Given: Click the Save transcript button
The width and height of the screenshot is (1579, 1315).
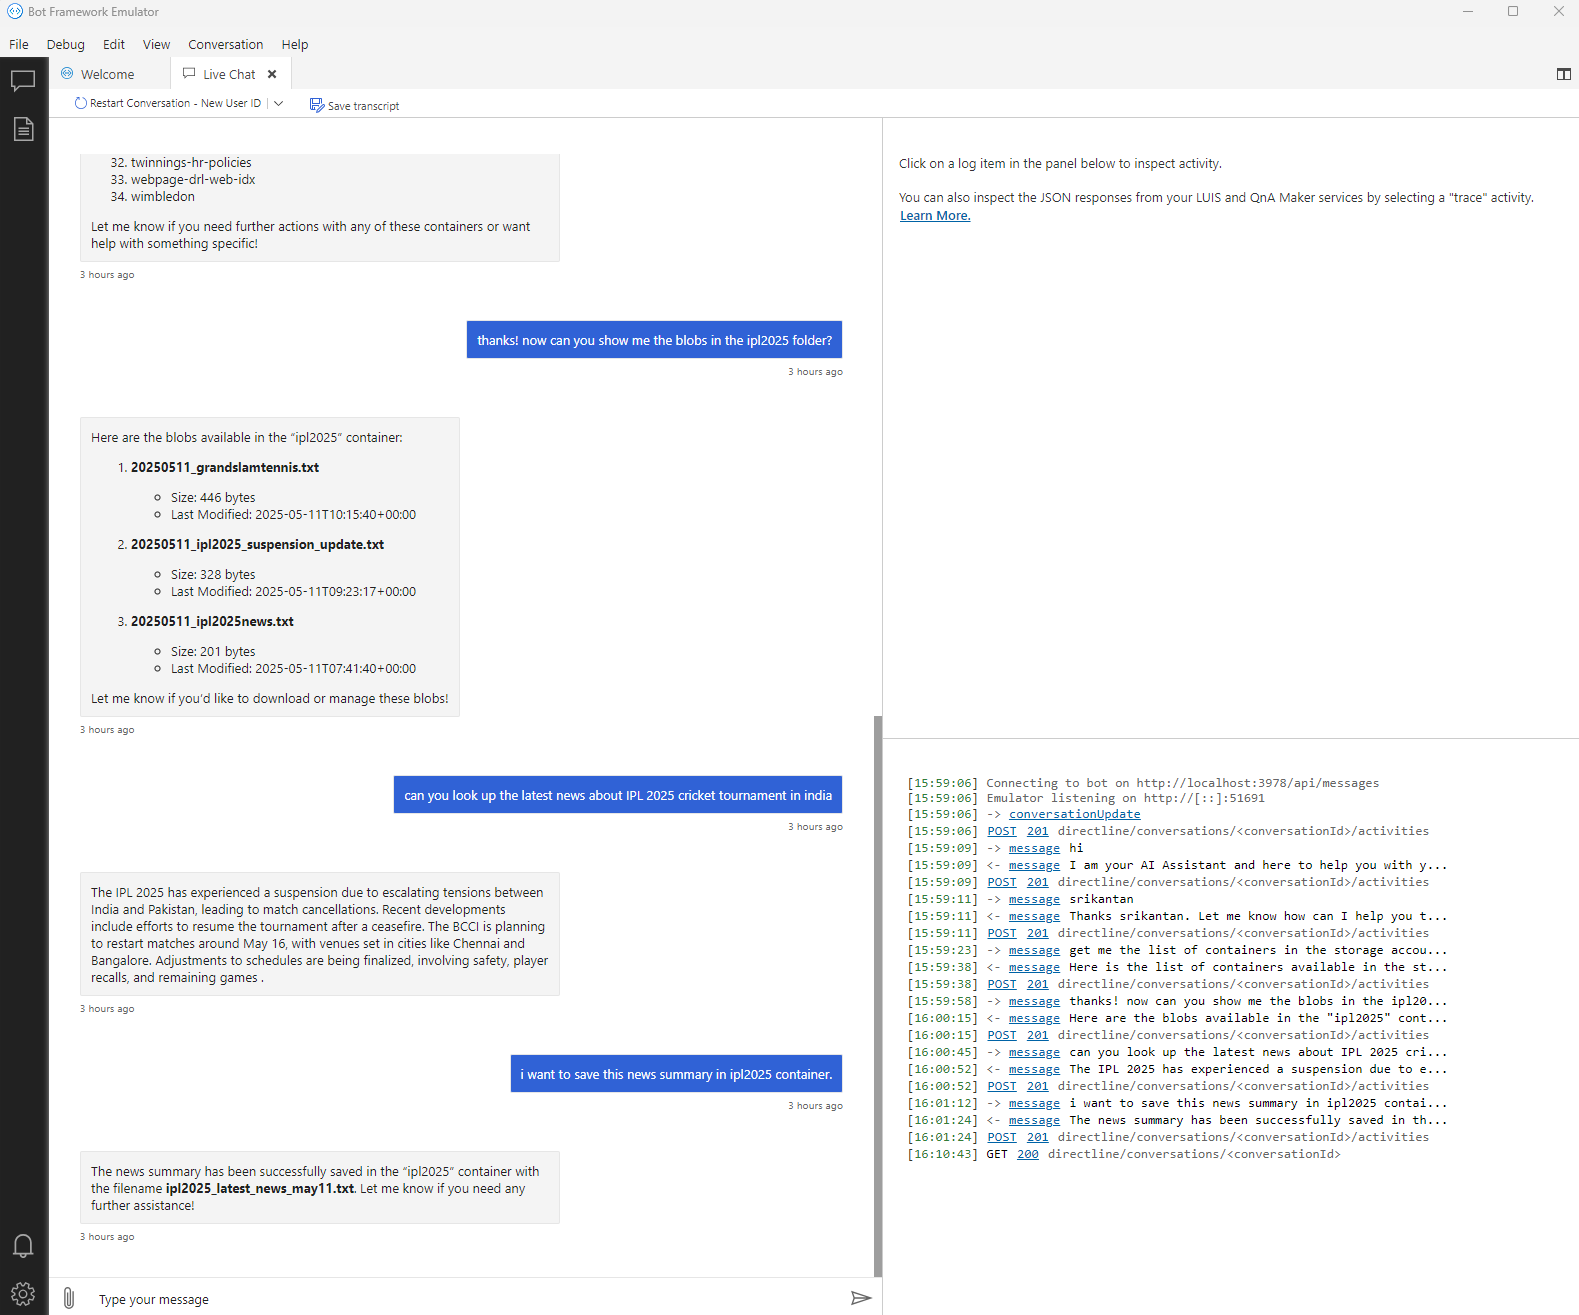Looking at the screenshot, I should (x=354, y=105).
